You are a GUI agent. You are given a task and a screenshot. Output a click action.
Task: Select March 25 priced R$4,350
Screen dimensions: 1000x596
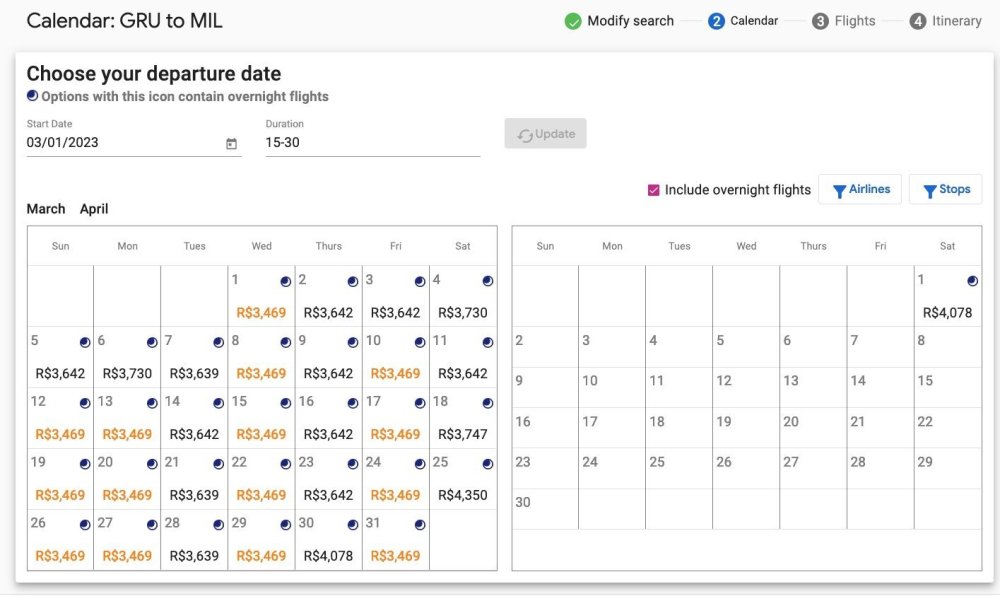(x=462, y=495)
